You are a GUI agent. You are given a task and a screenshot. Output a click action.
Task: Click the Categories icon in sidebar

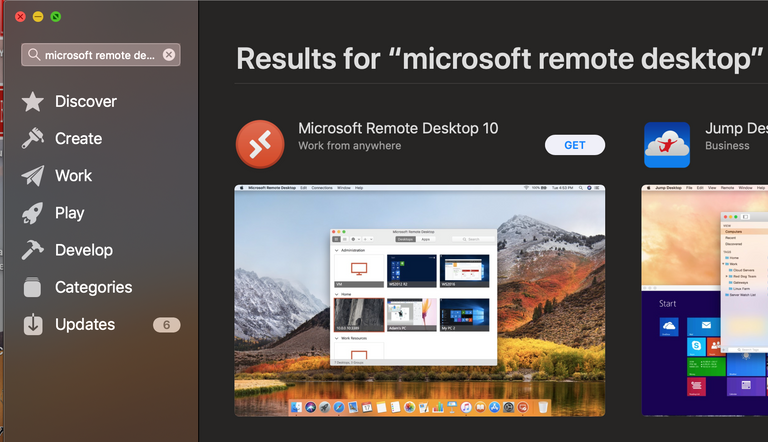pos(32,287)
